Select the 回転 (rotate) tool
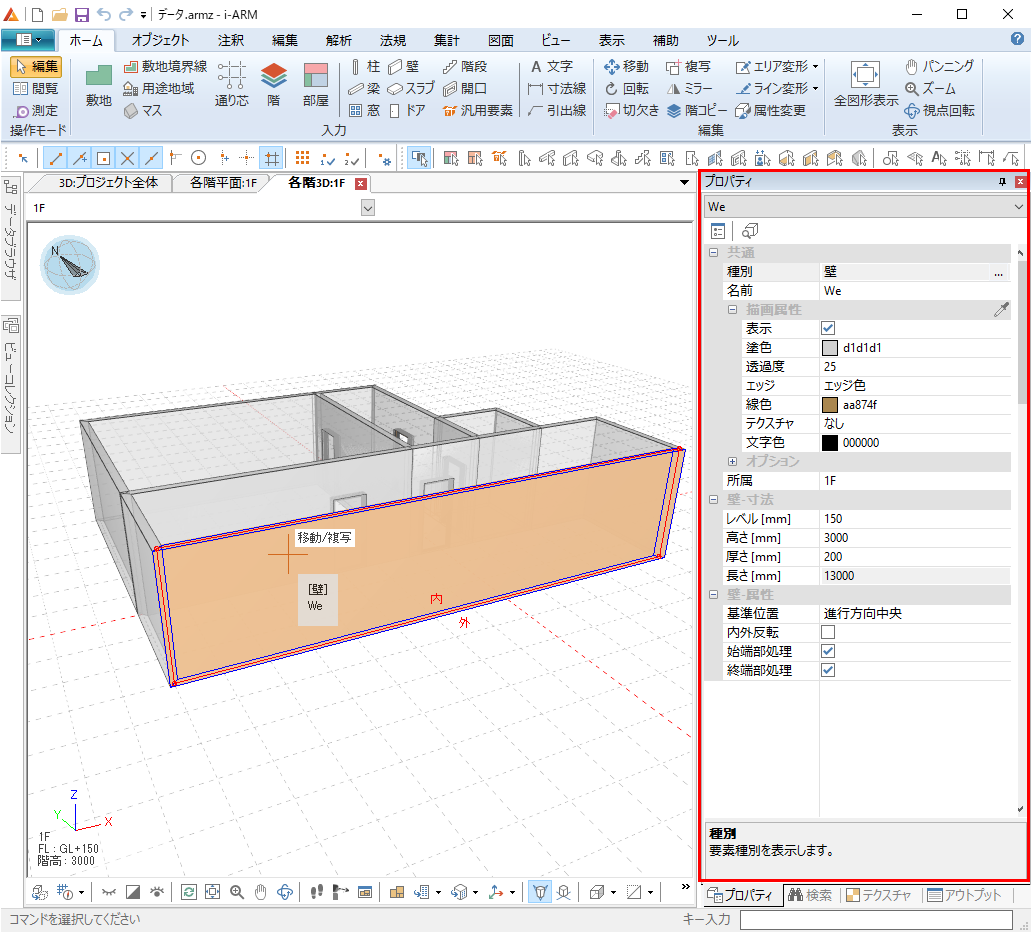 pyautogui.click(x=626, y=88)
